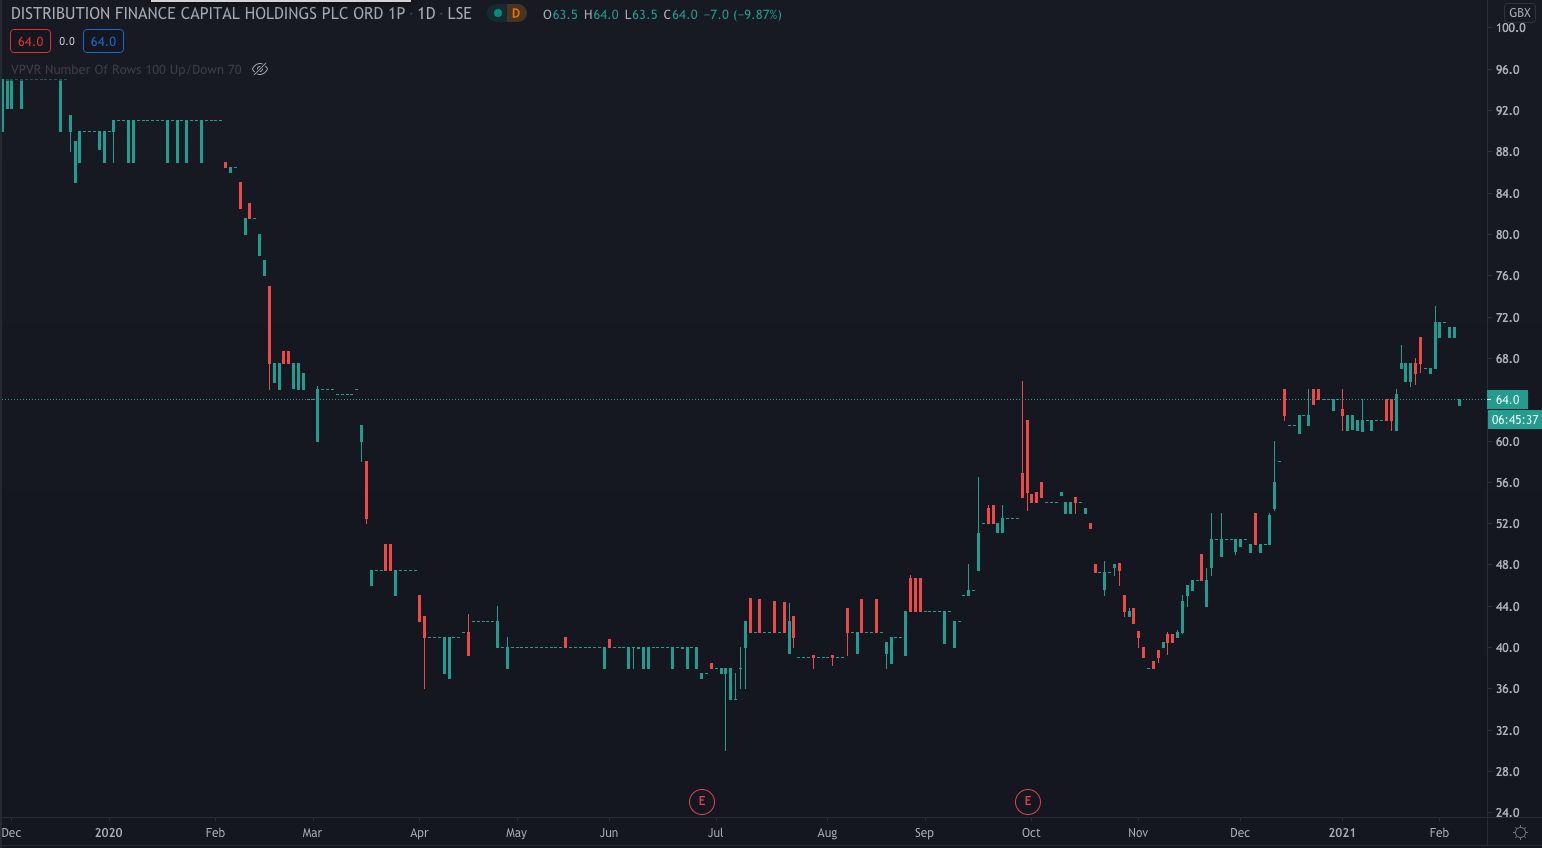Select the VPVR Number Of Rows indicator legend
The width and height of the screenshot is (1542, 848).
(126, 69)
